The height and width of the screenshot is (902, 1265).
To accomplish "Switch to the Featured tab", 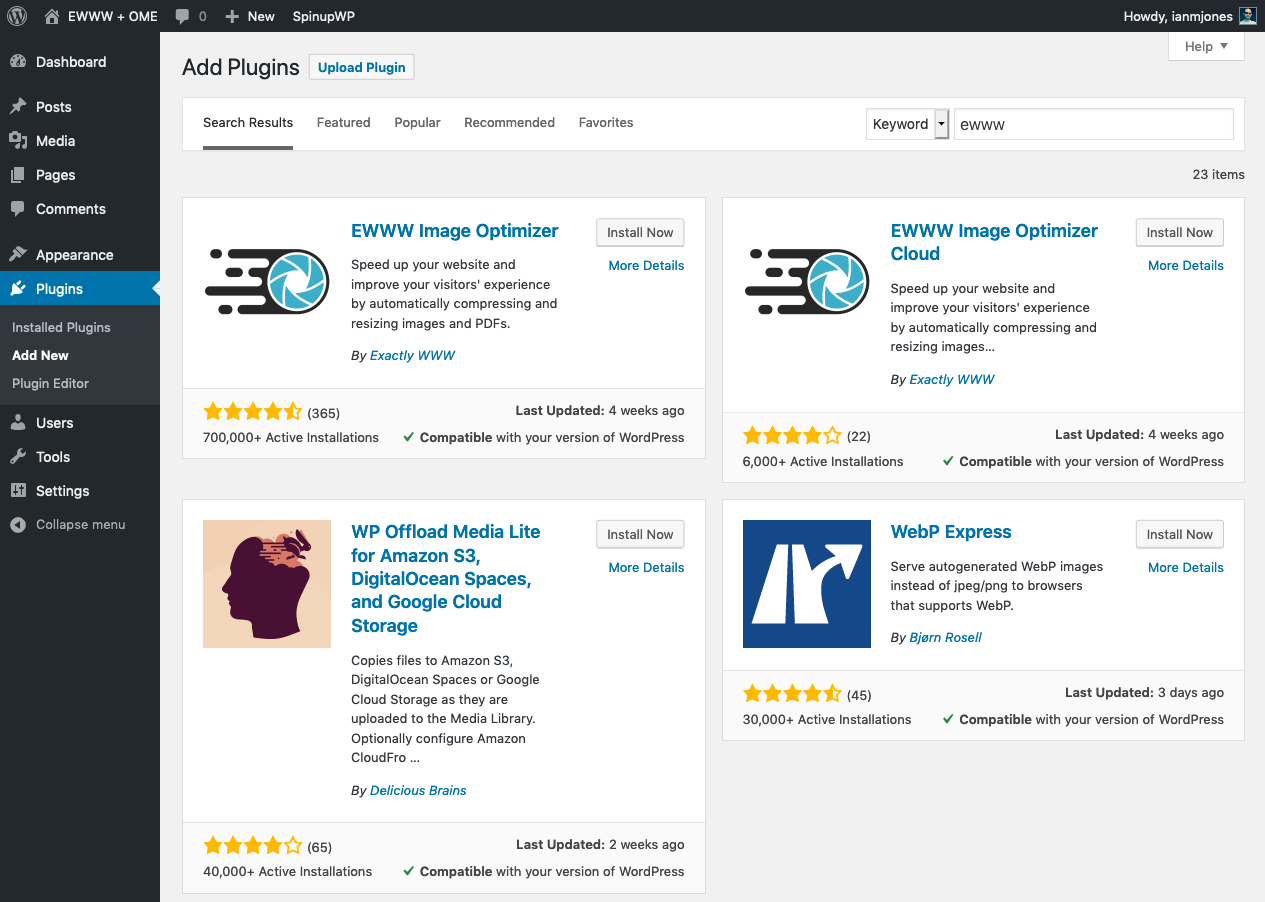I will tap(343, 123).
